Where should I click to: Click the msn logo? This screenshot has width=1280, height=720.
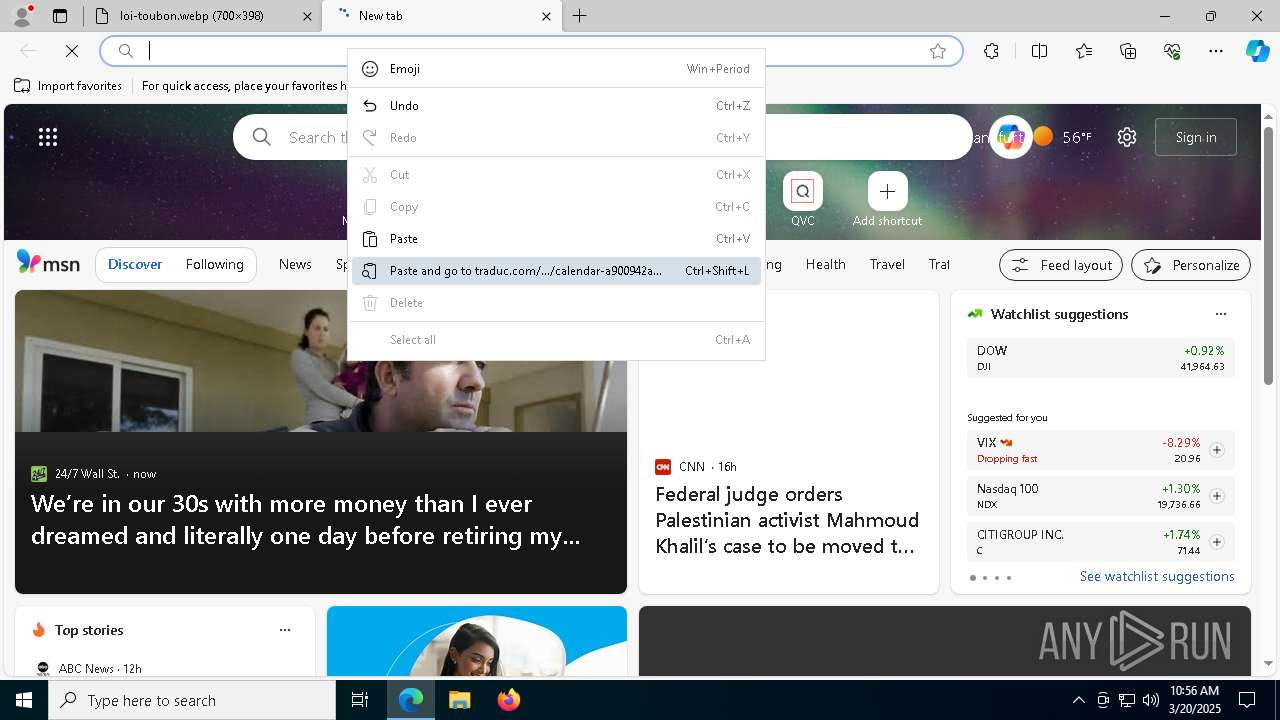point(48,263)
